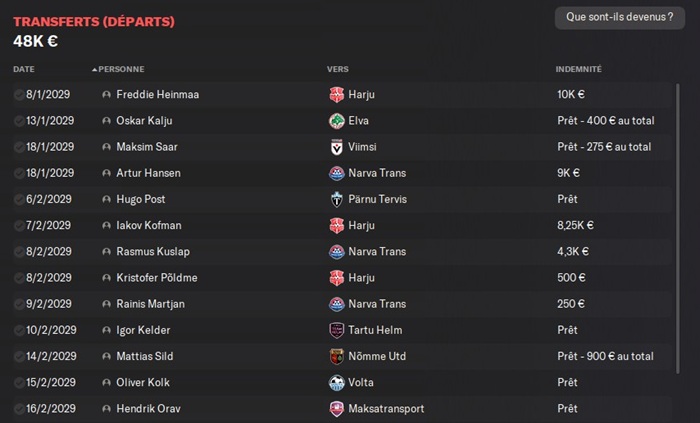This screenshot has height=423, width=700.
Task: Click the Viimsi club badge icon
Action: 336,147
